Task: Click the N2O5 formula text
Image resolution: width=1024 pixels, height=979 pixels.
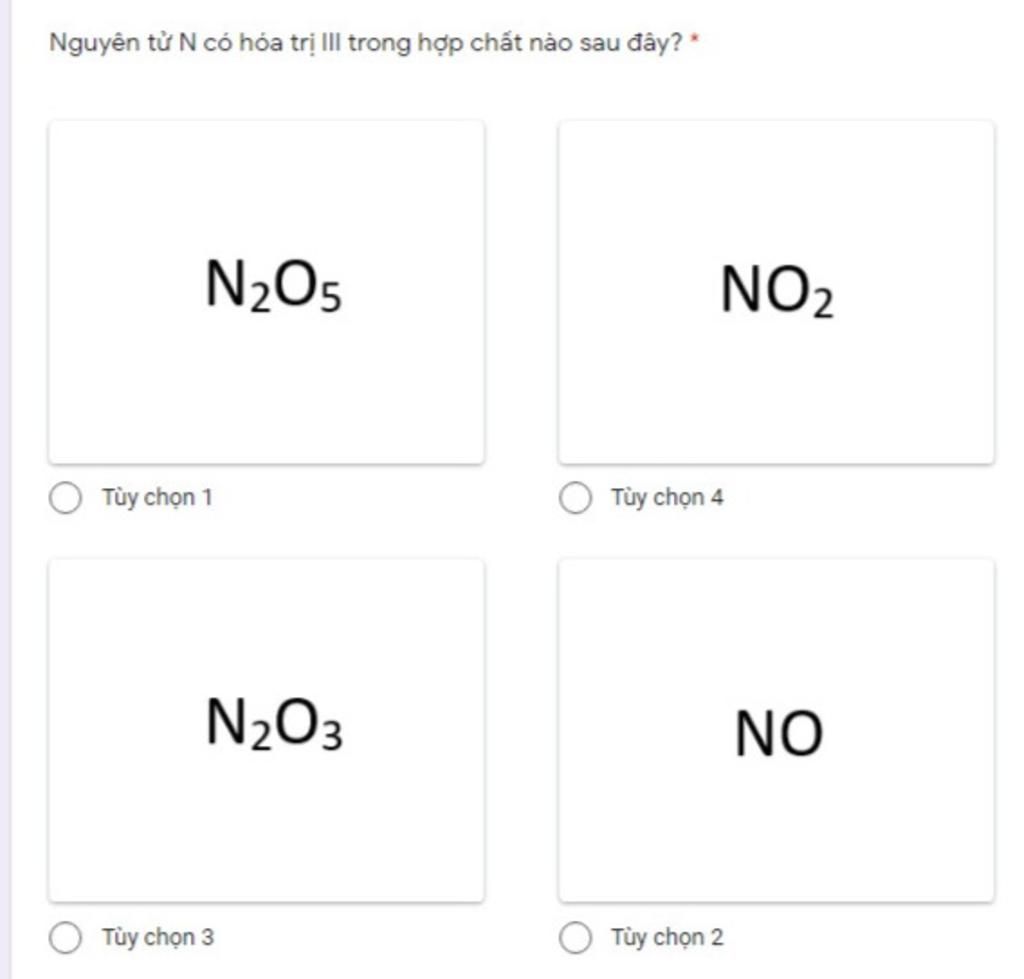Action: (x=274, y=285)
